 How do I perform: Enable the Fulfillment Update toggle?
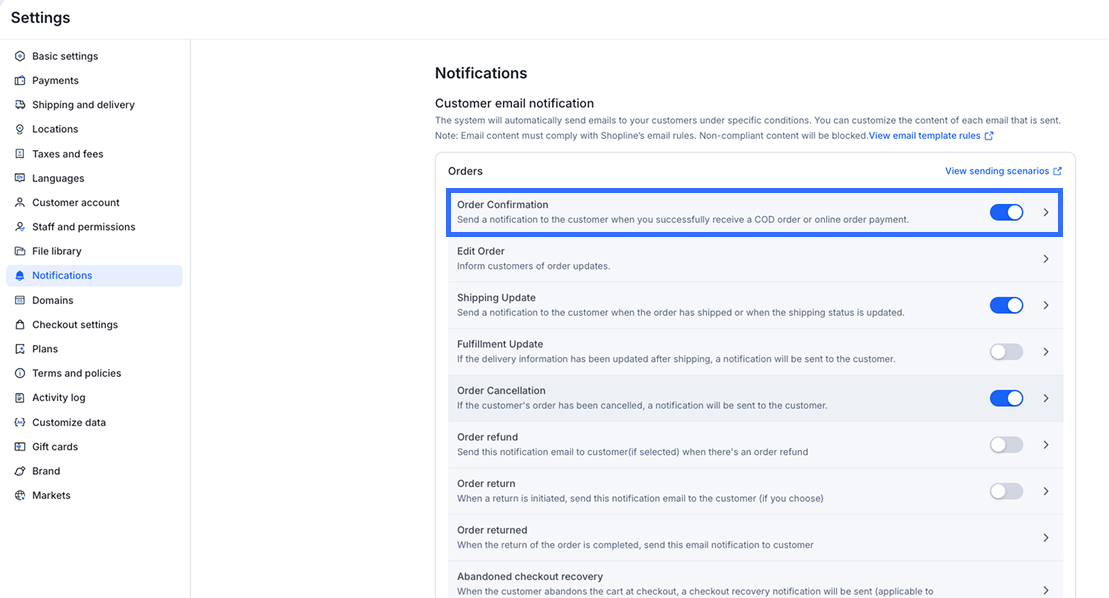pyautogui.click(x=1006, y=352)
